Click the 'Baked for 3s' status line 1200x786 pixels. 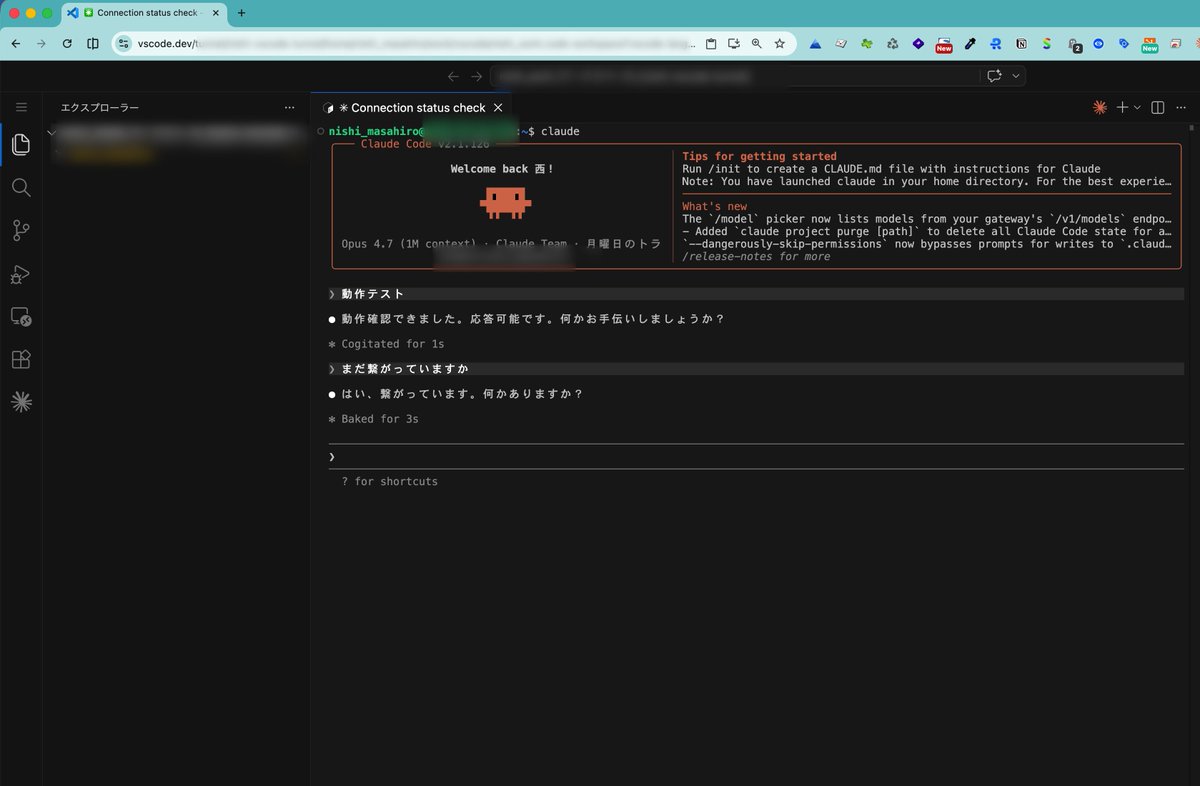tap(380, 419)
